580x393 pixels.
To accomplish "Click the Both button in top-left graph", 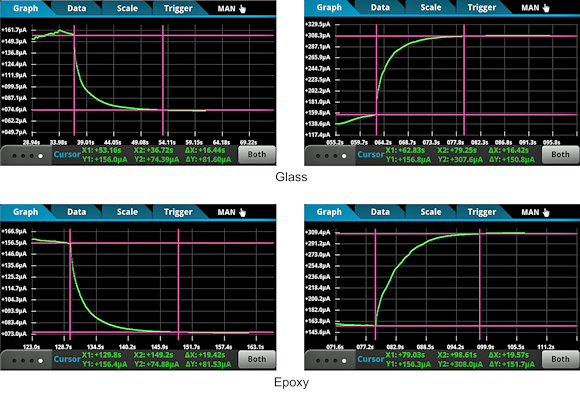I will coord(257,155).
